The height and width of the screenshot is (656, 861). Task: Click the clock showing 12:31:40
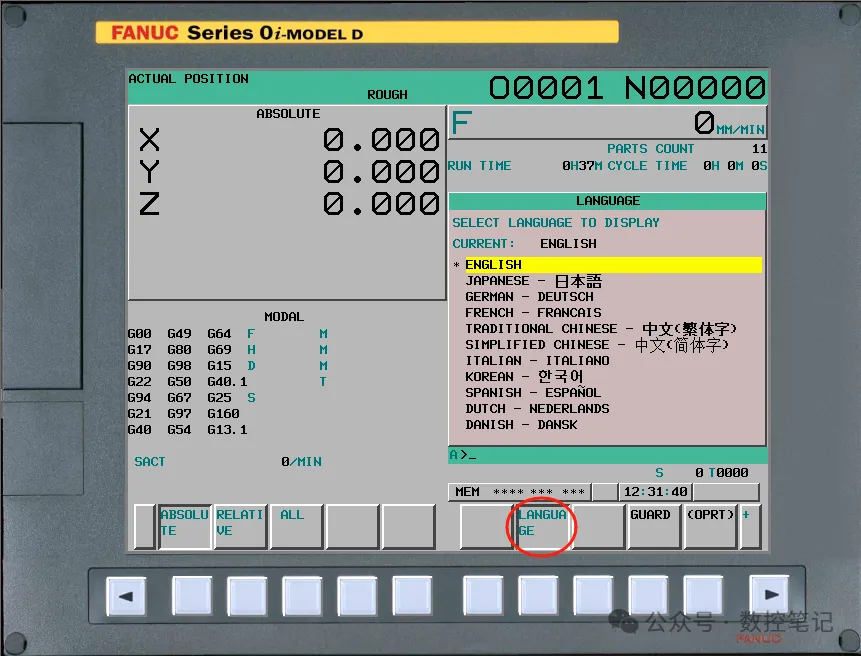(656, 492)
